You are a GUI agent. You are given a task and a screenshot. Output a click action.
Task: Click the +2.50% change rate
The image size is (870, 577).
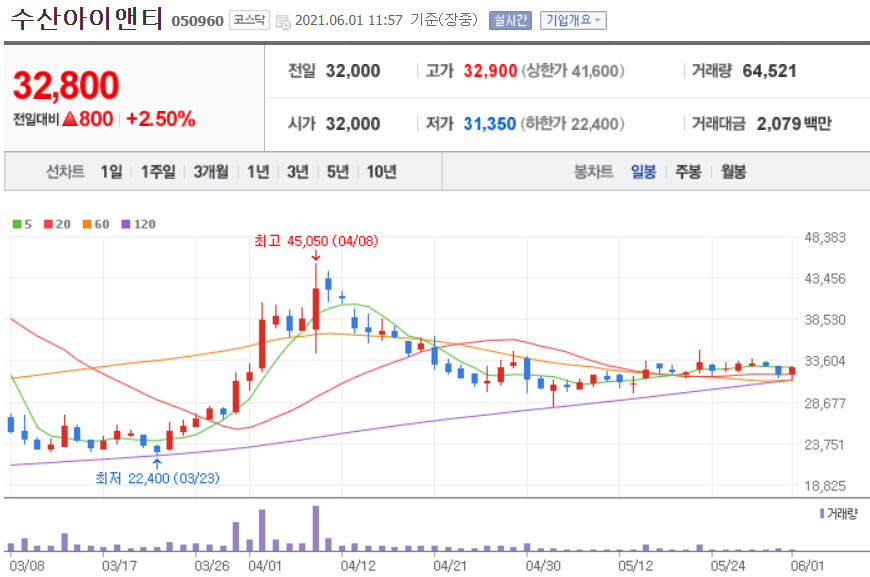(161, 119)
